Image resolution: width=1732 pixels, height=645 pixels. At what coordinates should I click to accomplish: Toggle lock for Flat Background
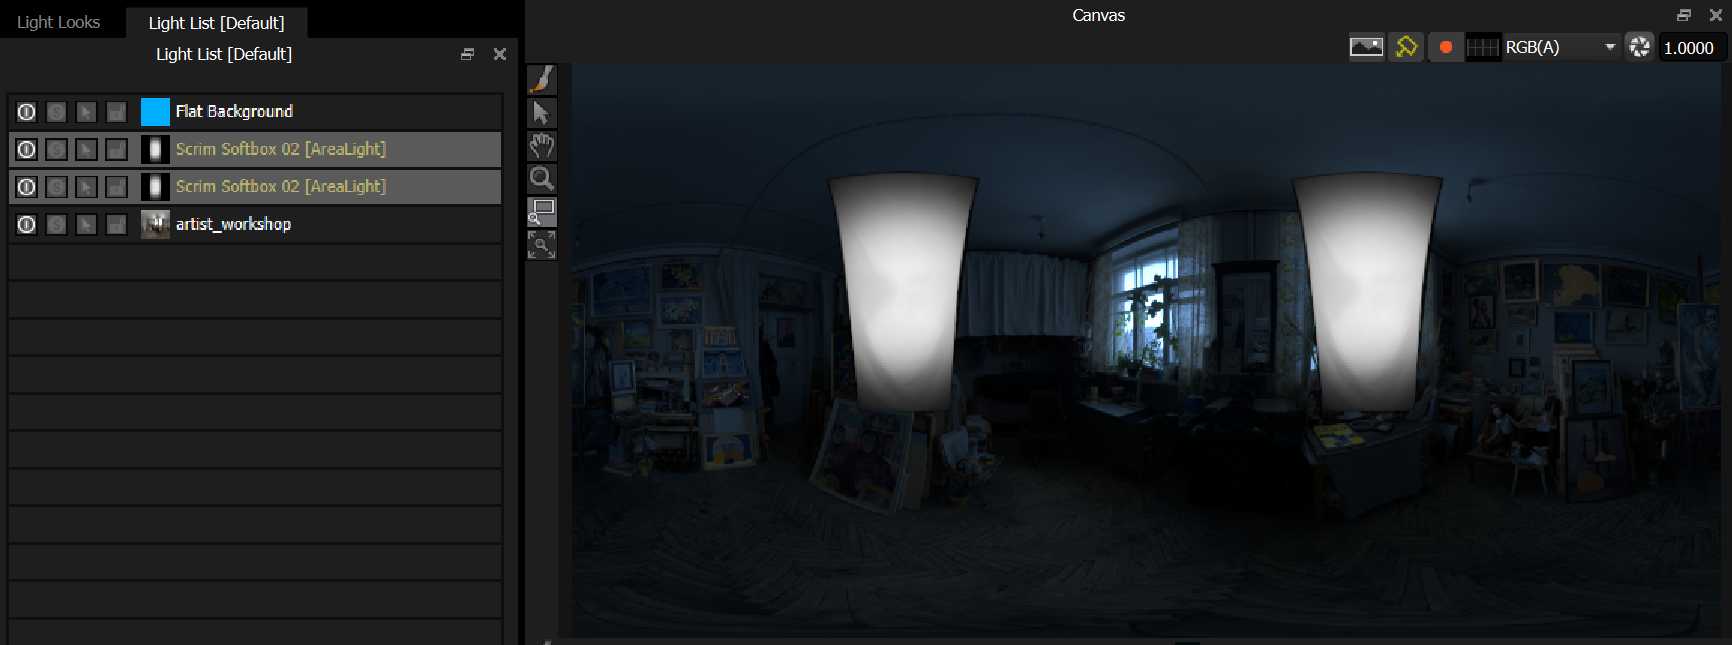point(117,112)
